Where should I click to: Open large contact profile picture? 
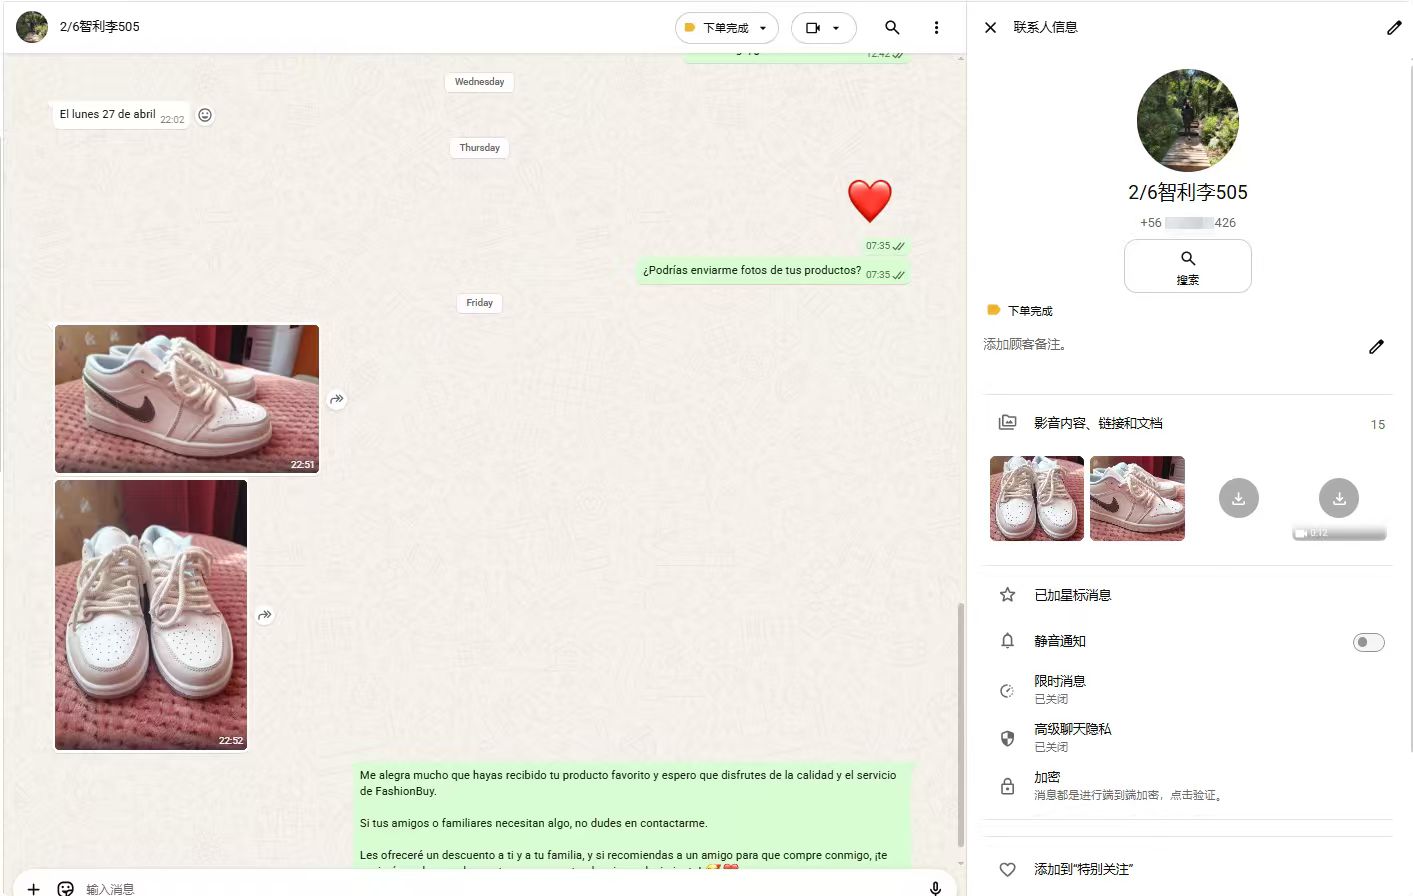pyautogui.click(x=1188, y=120)
